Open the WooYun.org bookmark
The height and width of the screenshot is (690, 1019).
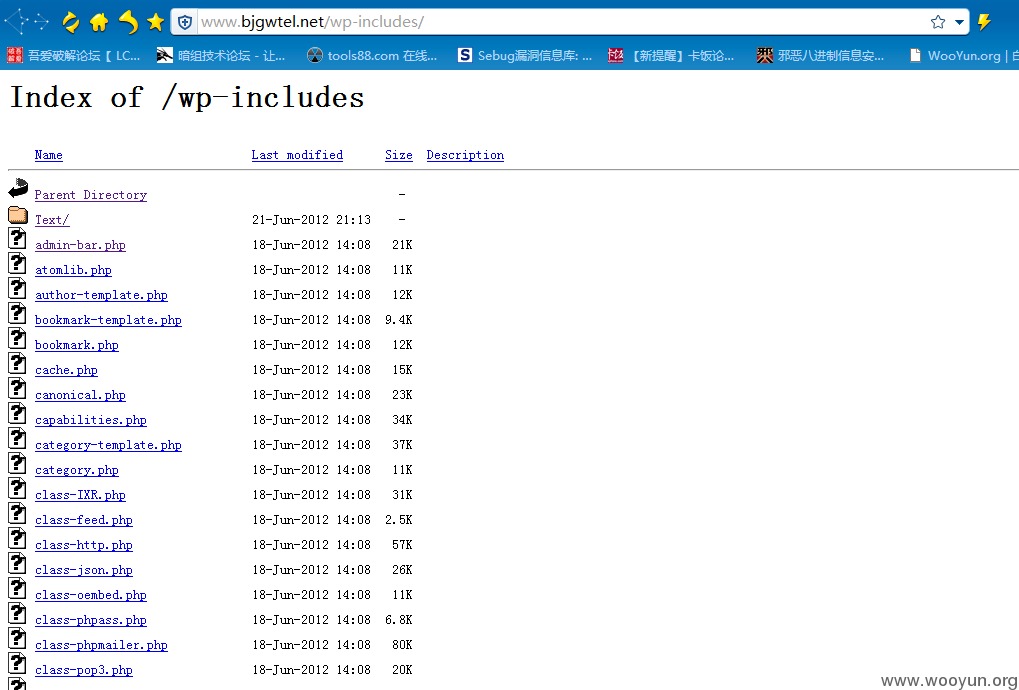[963, 56]
